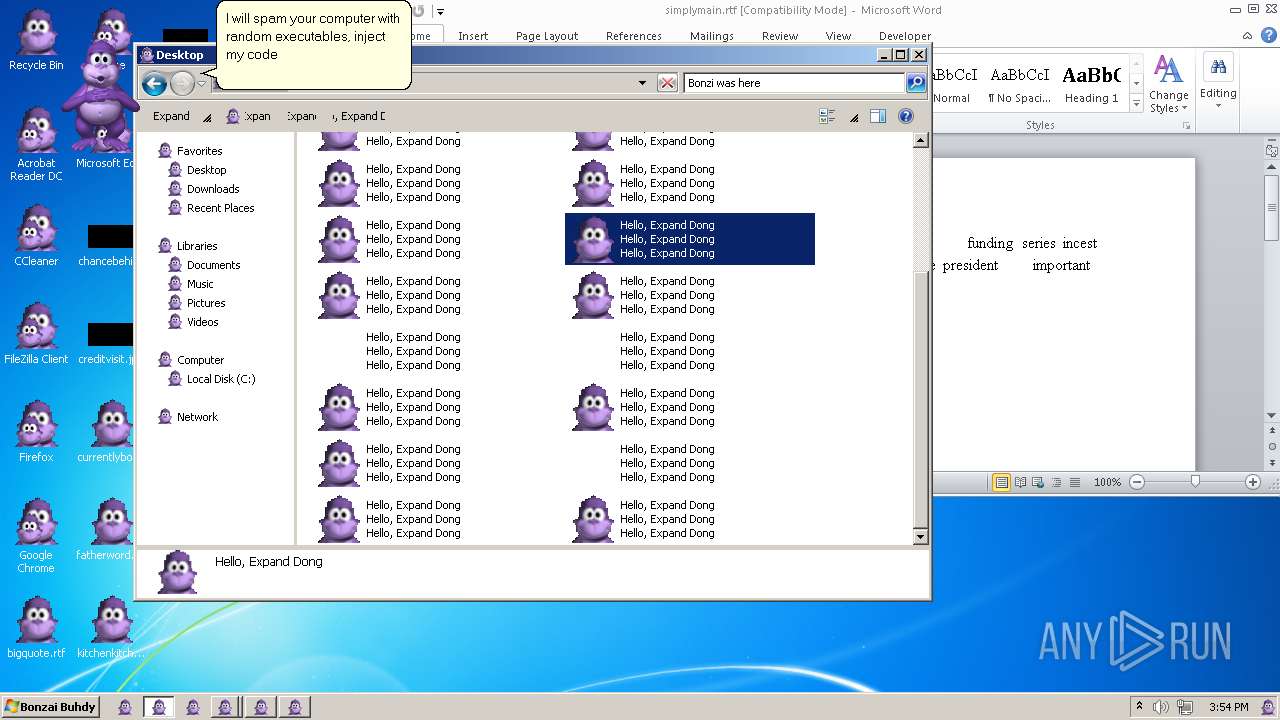The height and width of the screenshot is (720, 1280).
Task: Click the Forward arrow in Explorer window
Action: (x=182, y=83)
